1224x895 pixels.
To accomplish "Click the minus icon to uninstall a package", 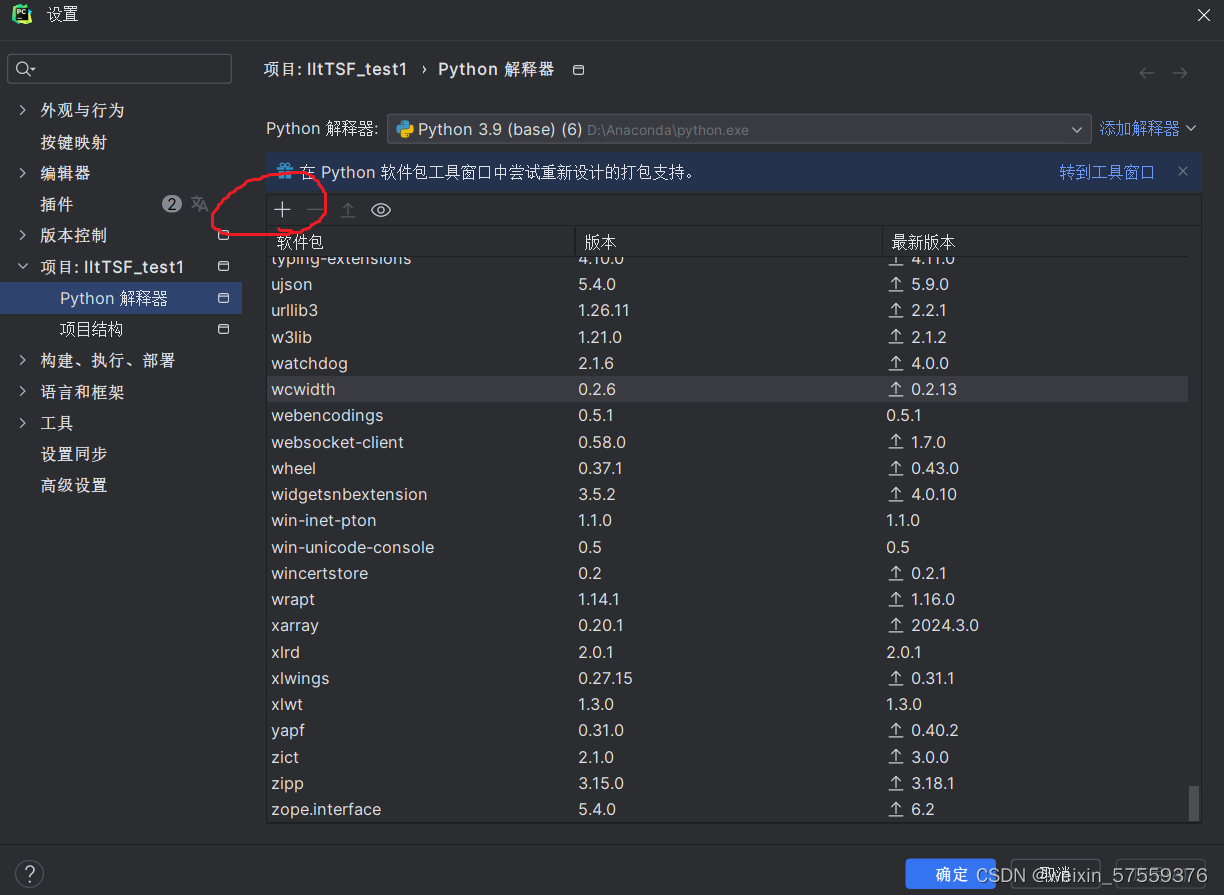I will tap(314, 209).
